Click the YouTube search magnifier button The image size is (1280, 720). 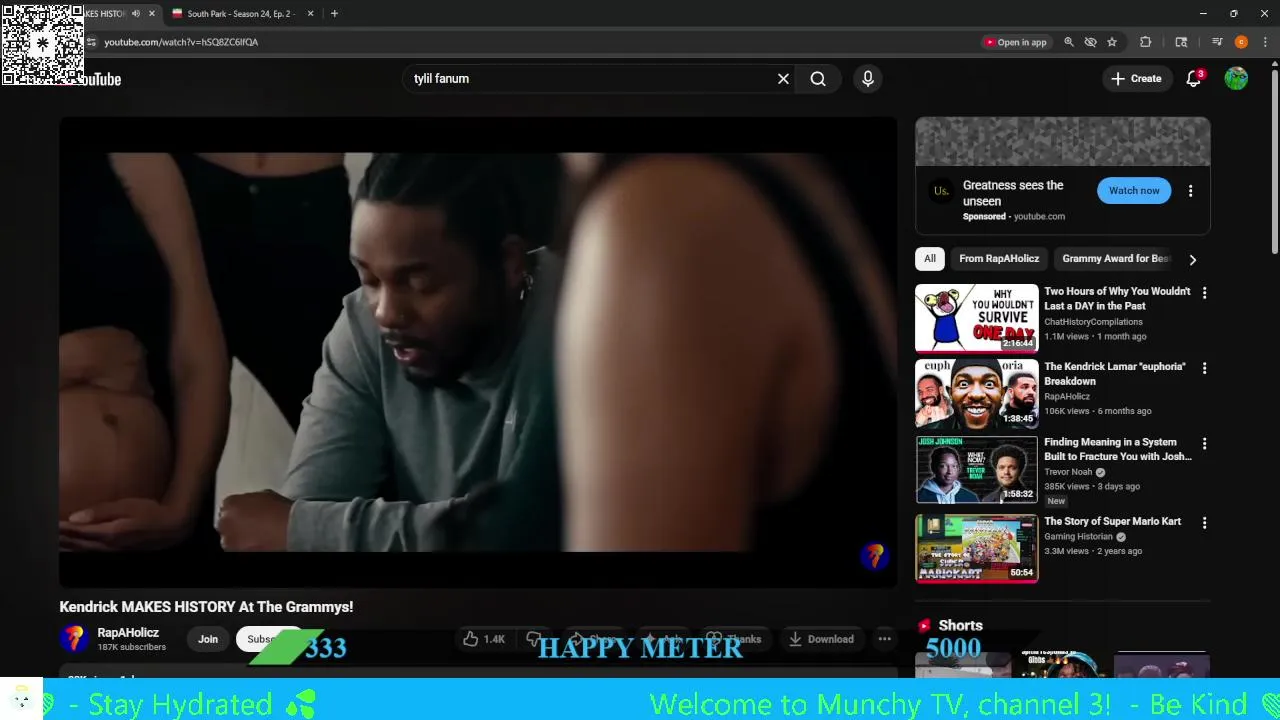(818, 79)
